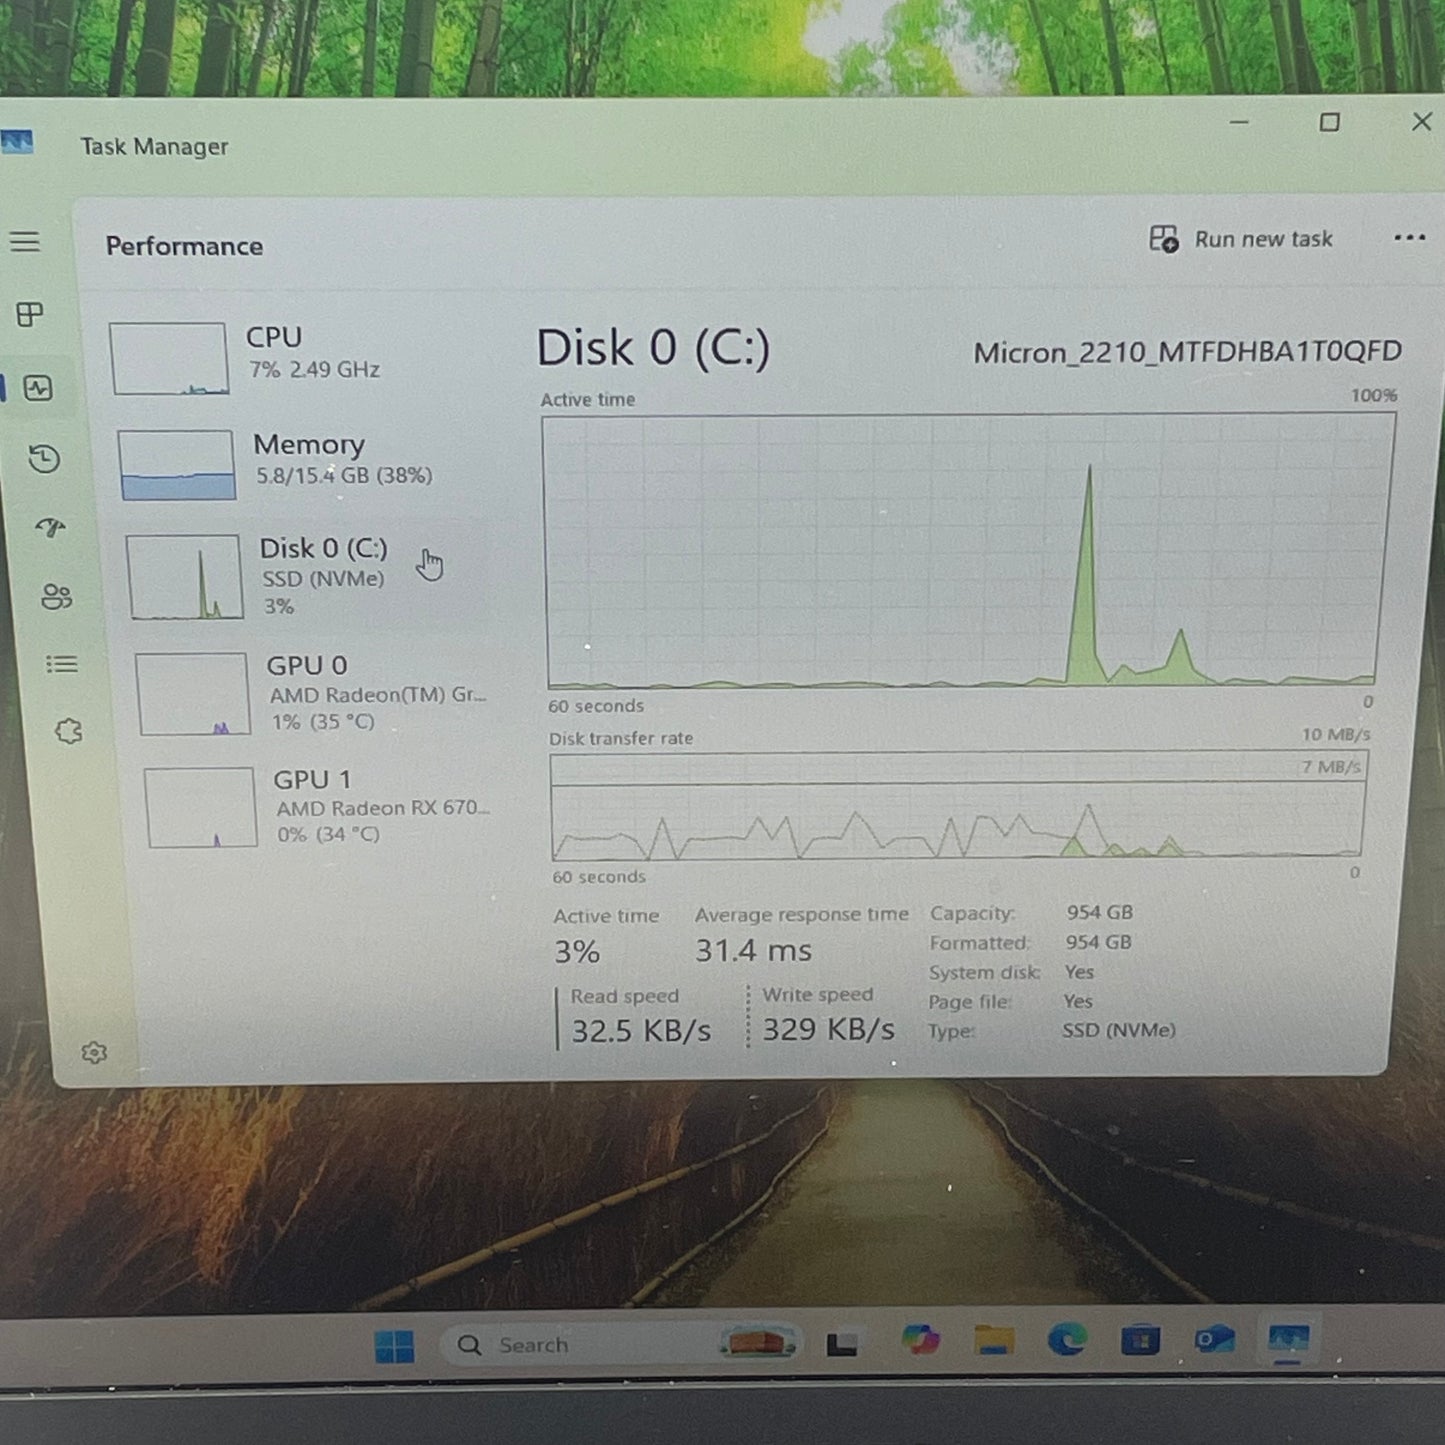This screenshot has height=1445, width=1445.
Task: Open Microsoft Edge from the taskbar
Action: click(x=1067, y=1339)
